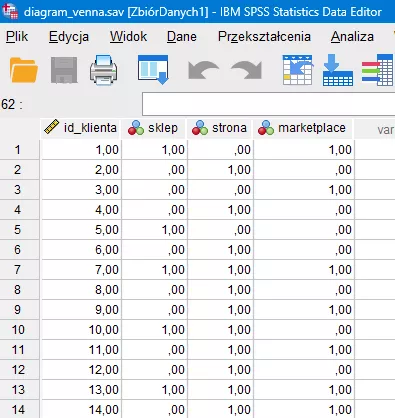Screen dimensions: 395x418
Task: Click id_klienta cell showing 9,00
Action: coord(81,310)
